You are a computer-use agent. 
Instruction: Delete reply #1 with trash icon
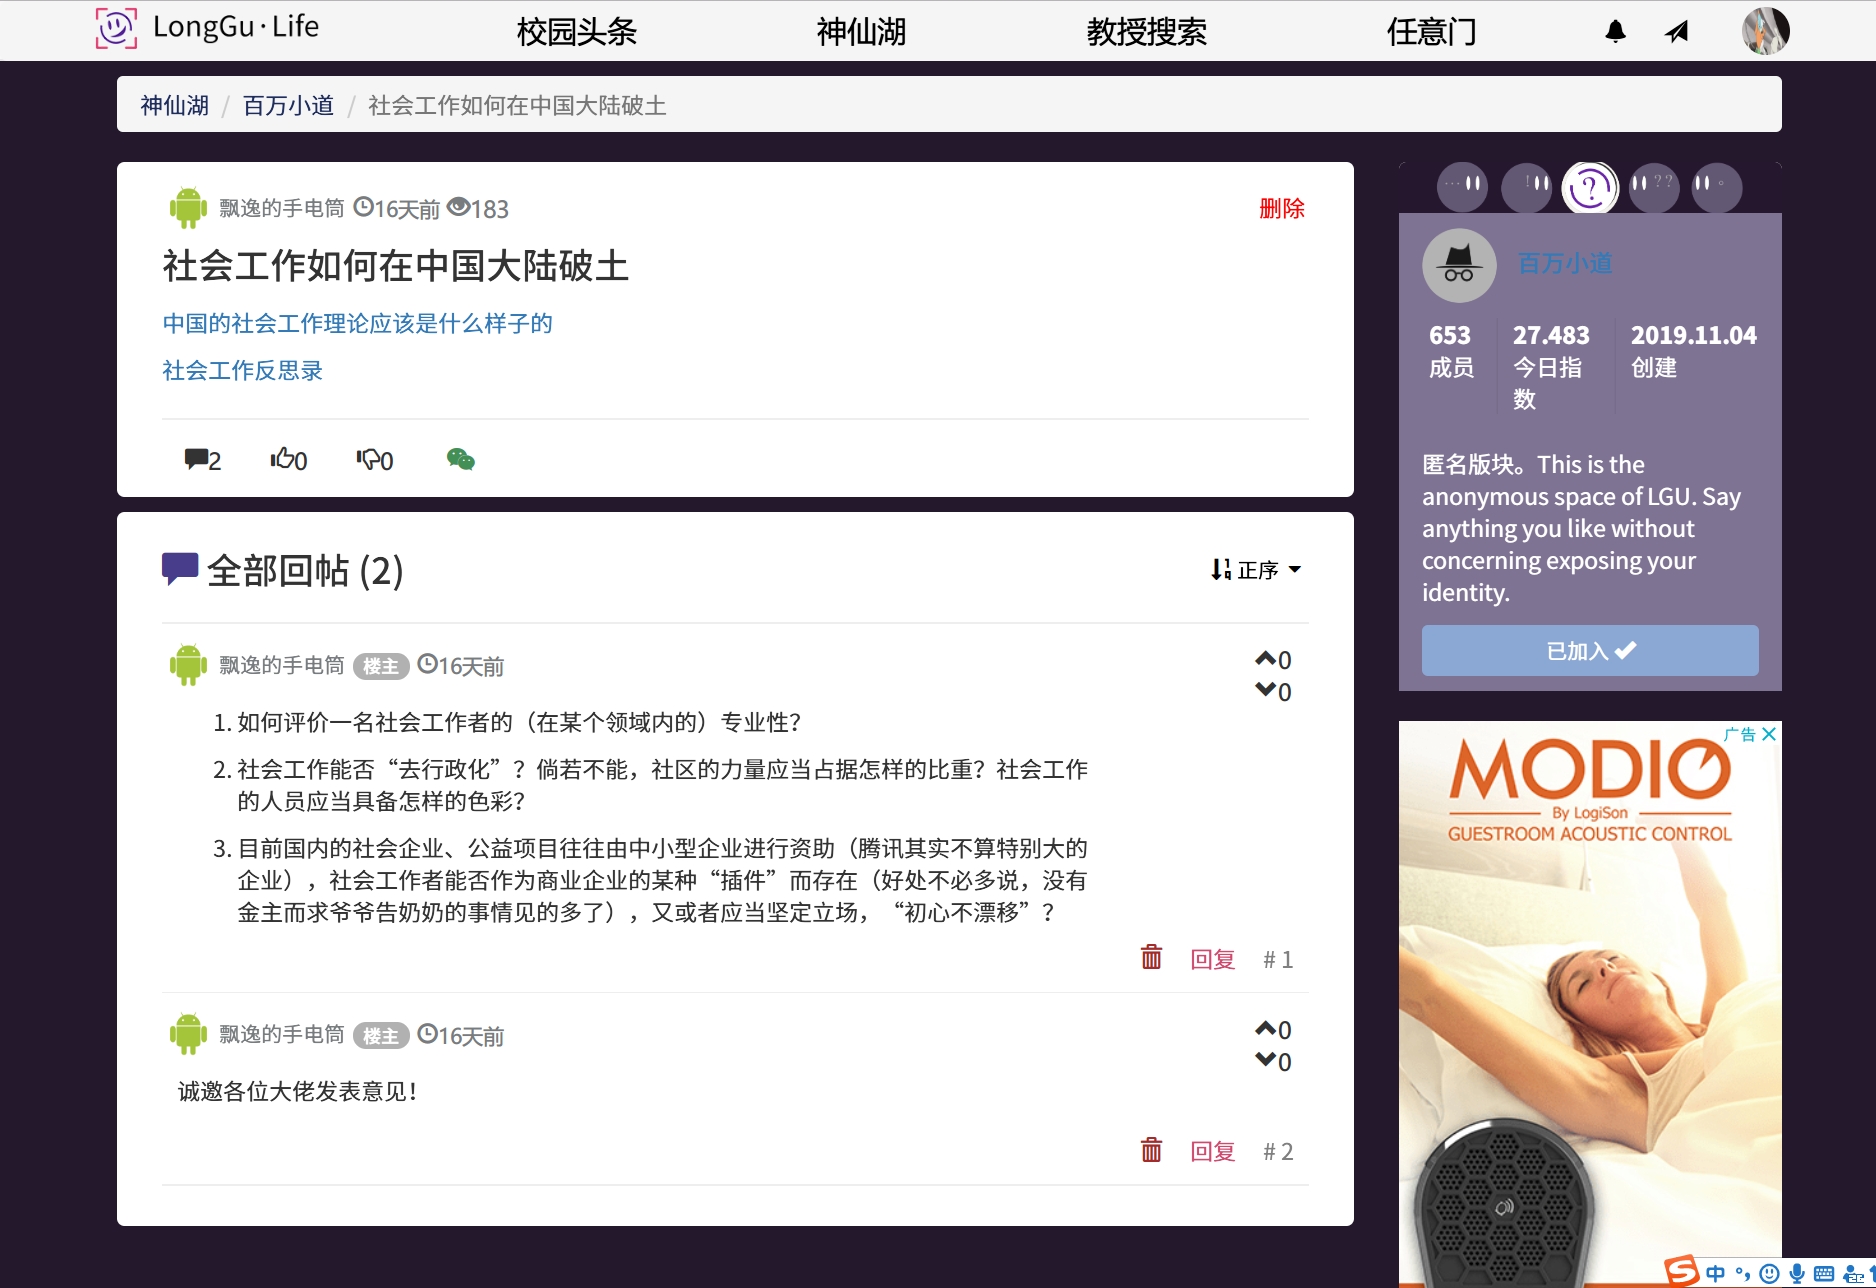[x=1151, y=958]
